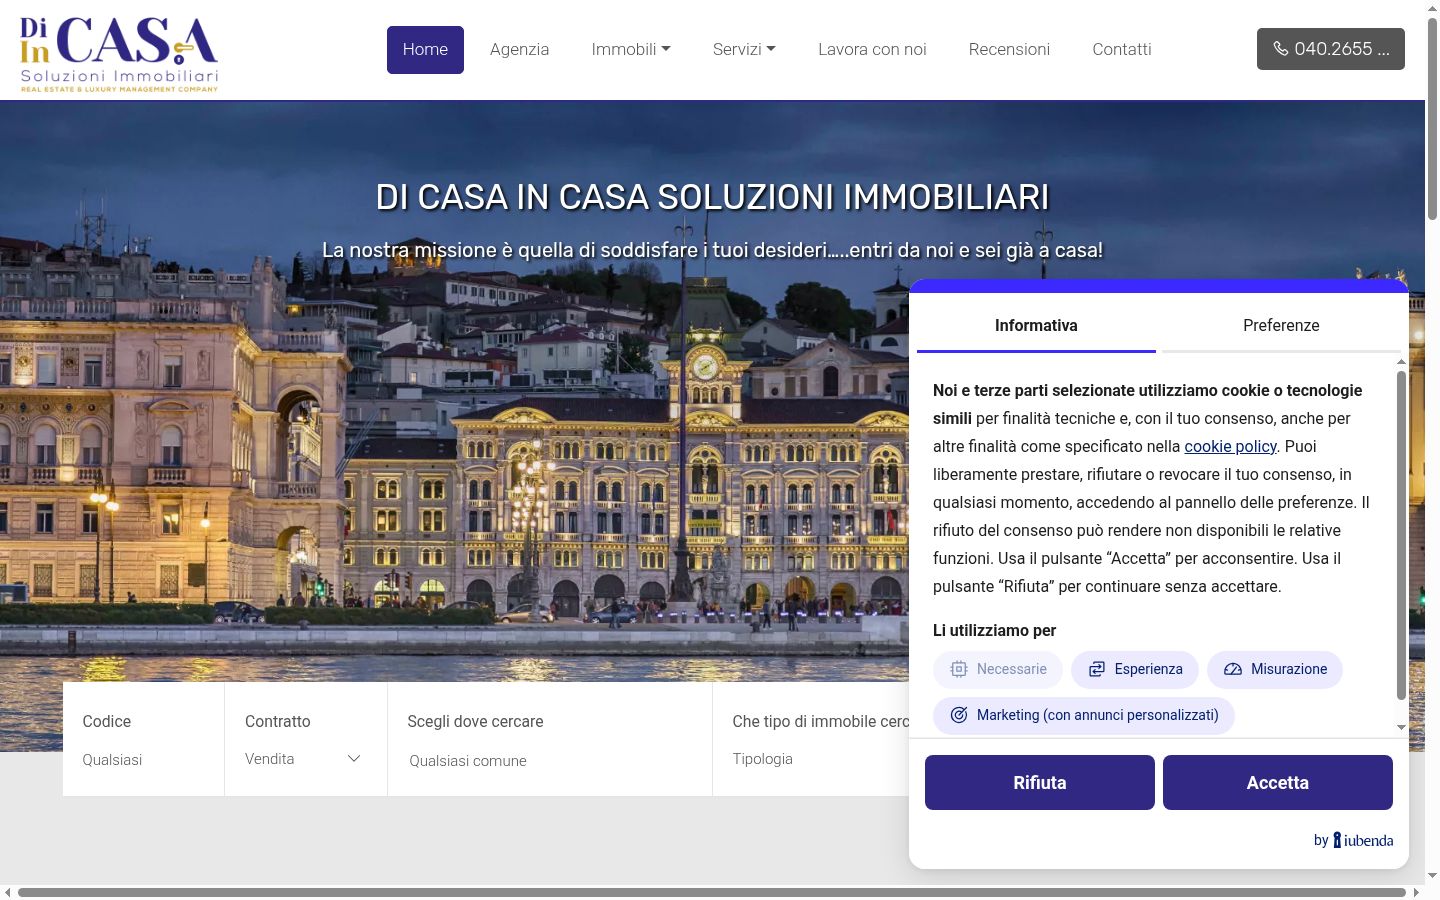Image resolution: width=1440 pixels, height=900 pixels.
Task: Call the 040.2655 phone button
Action: coord(1330,49)
